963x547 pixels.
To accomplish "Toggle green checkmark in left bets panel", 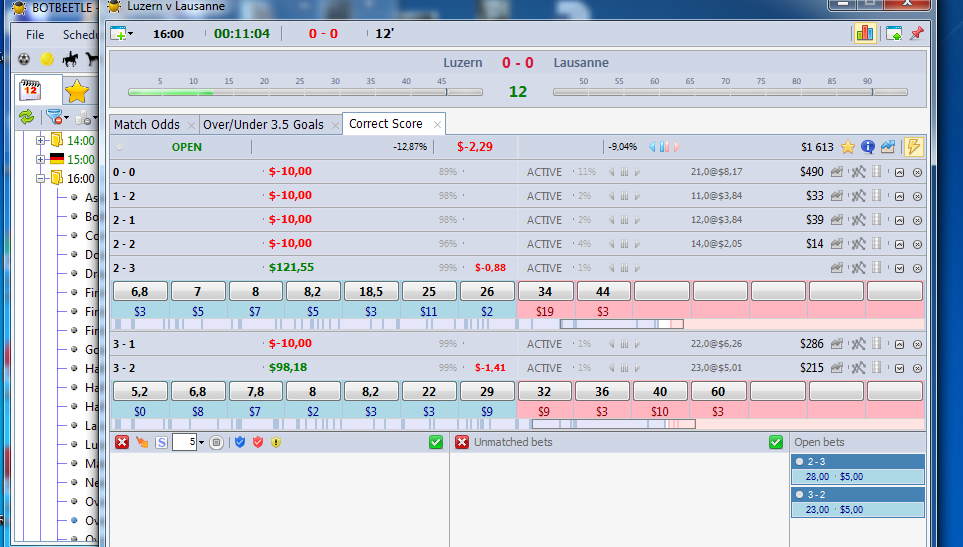I will tap(436, 442).
